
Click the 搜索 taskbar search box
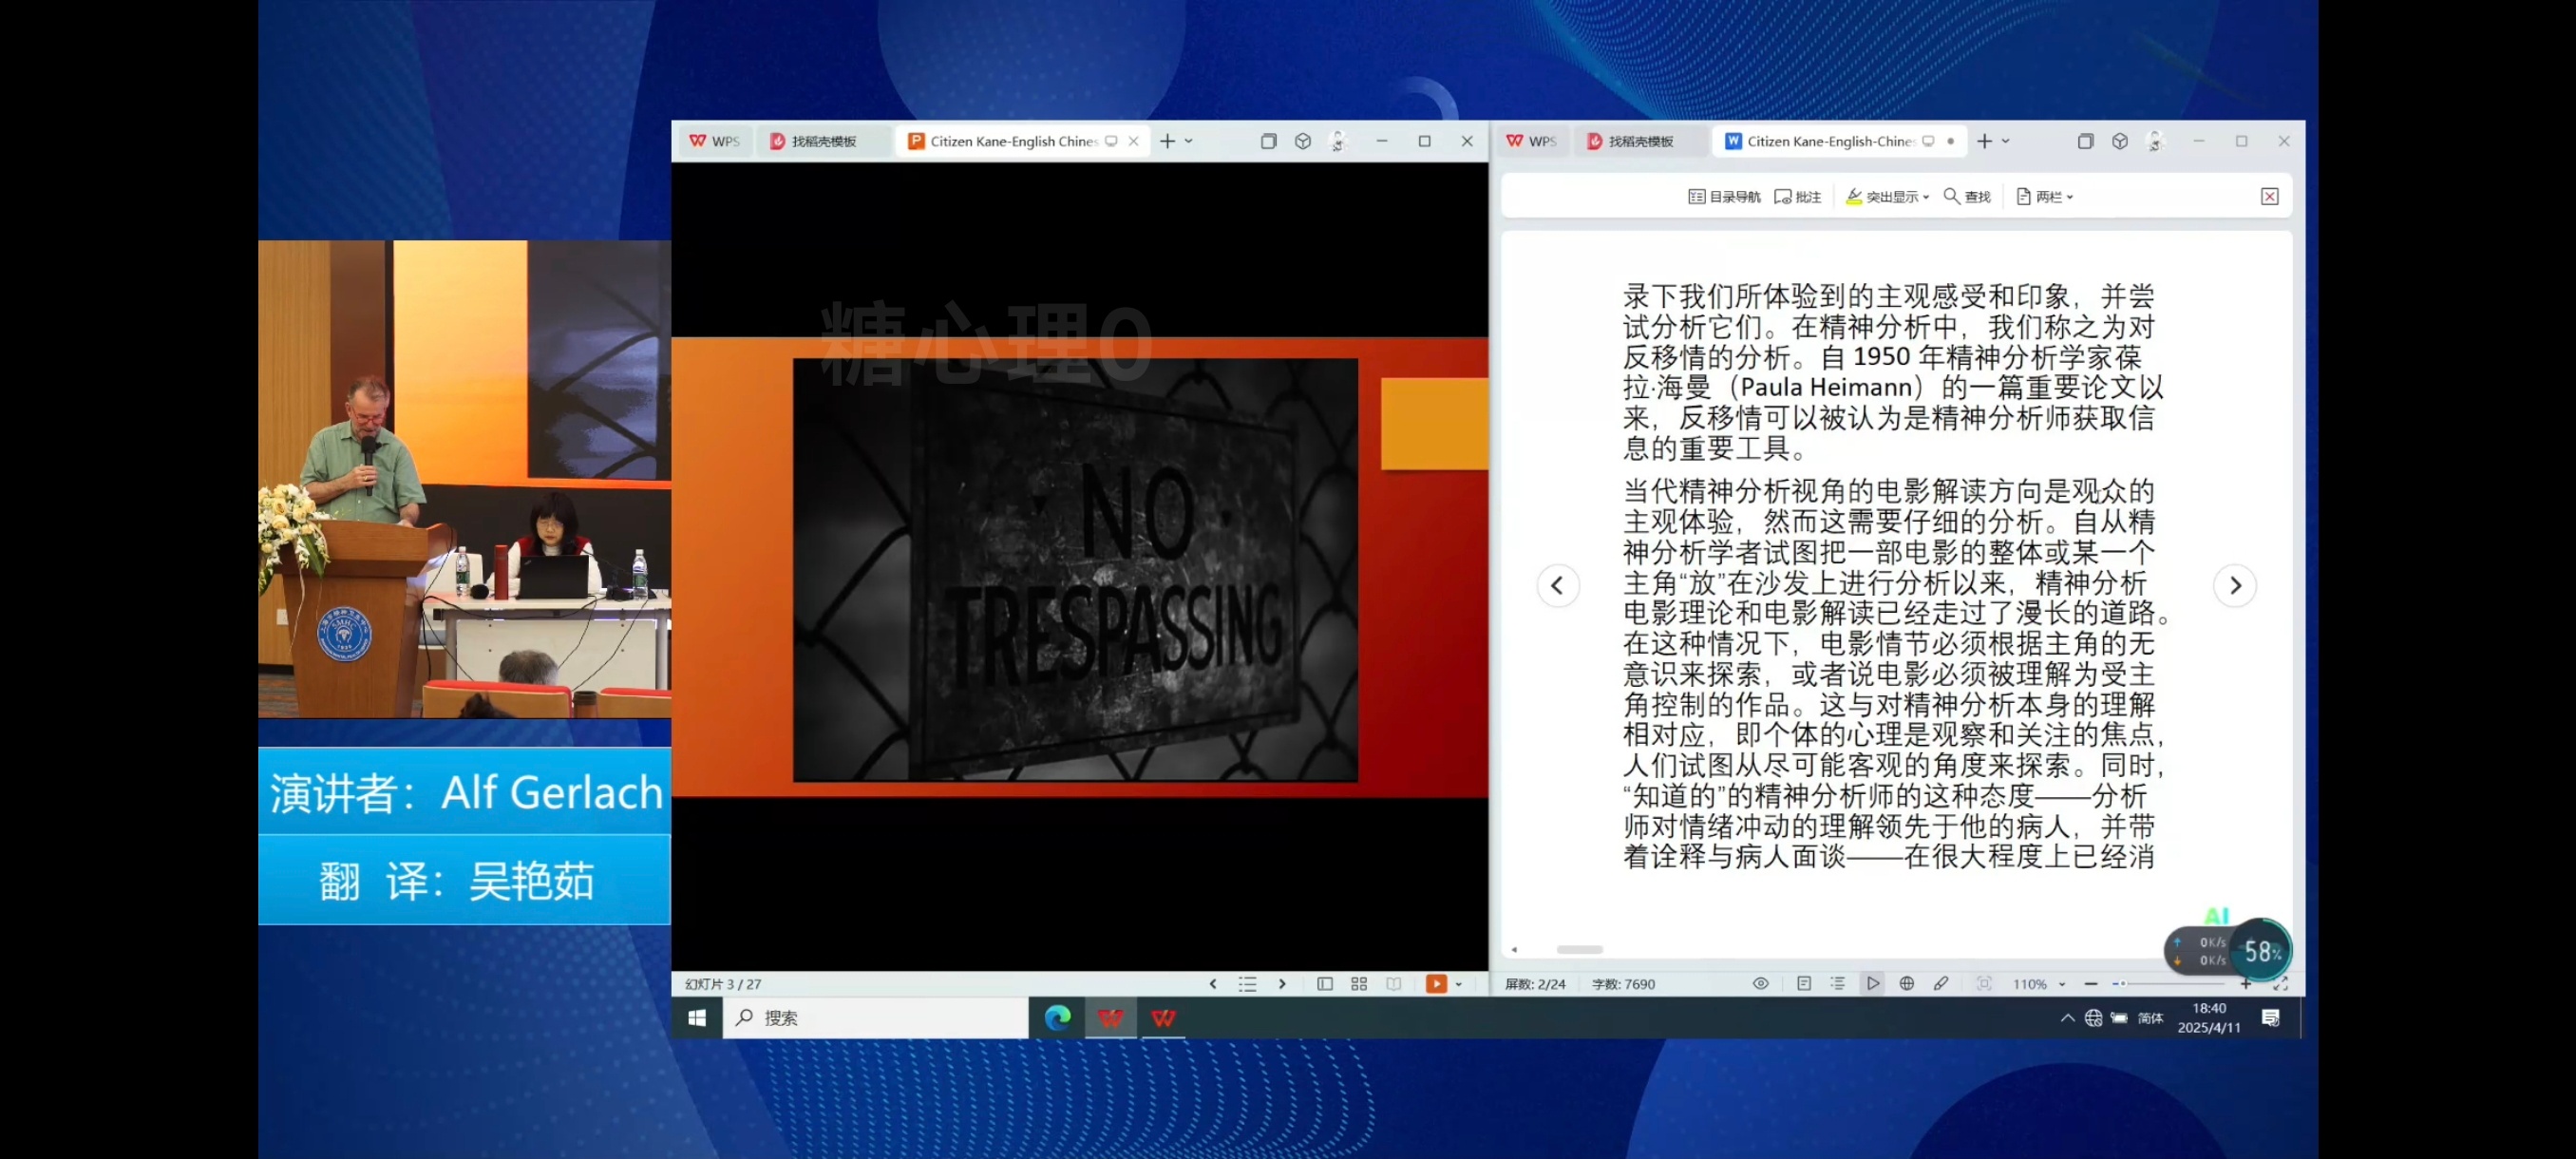click(875, 1018)
